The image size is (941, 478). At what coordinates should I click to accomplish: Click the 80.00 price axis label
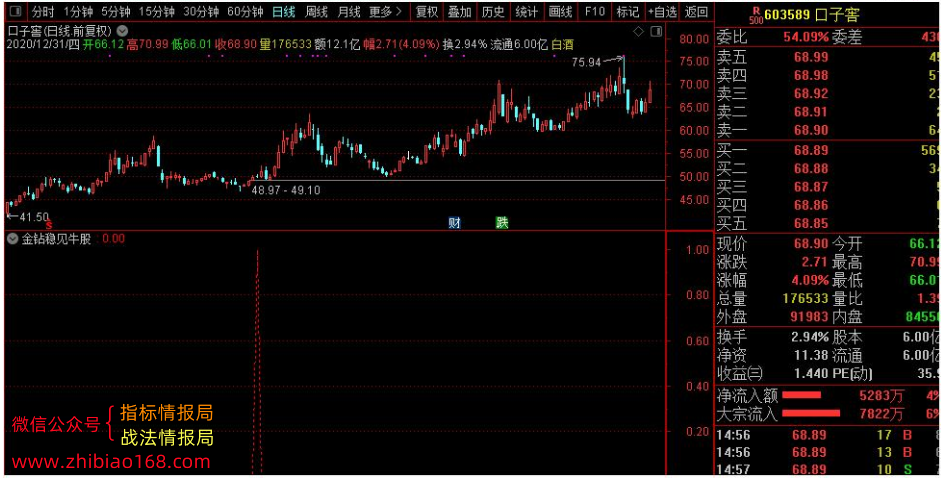694,39
